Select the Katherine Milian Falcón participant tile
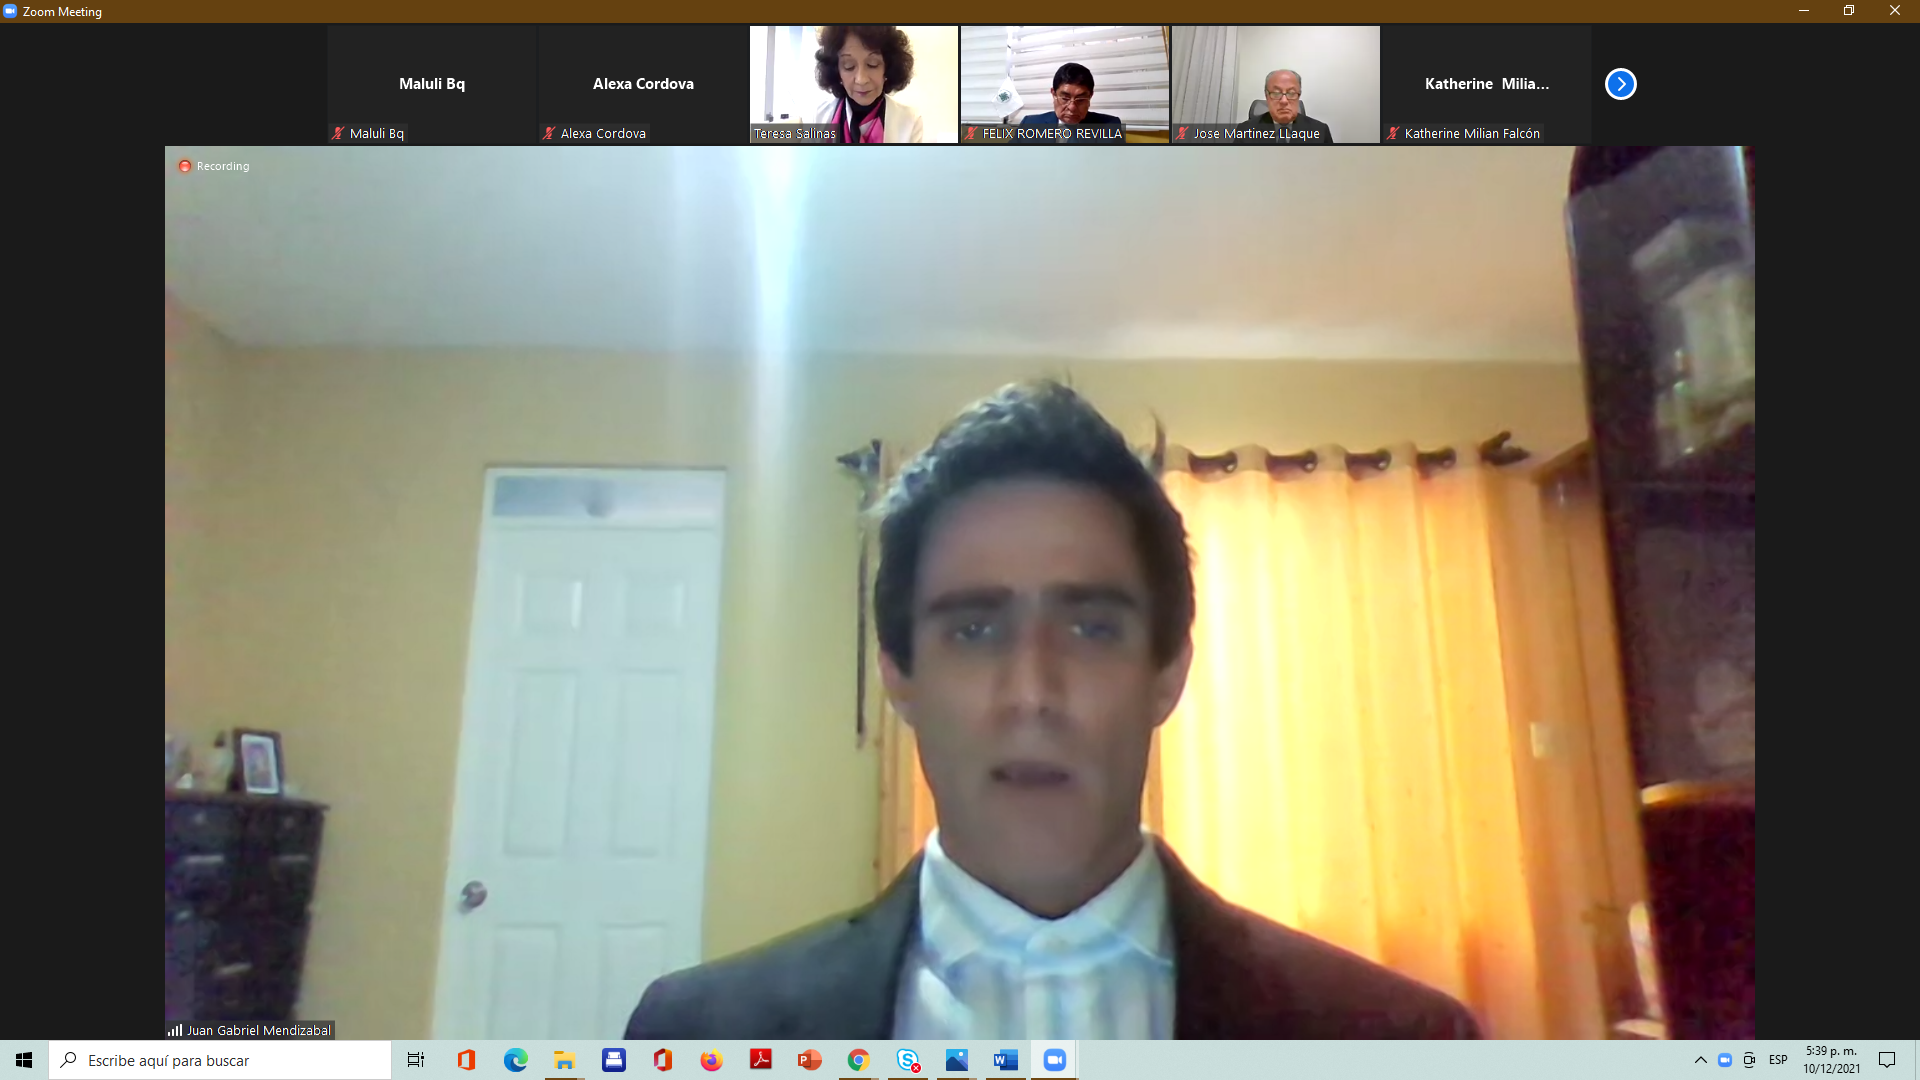Viewport: 1920px width, 1080px height. pyautogui.click(x=1487, y=84)
